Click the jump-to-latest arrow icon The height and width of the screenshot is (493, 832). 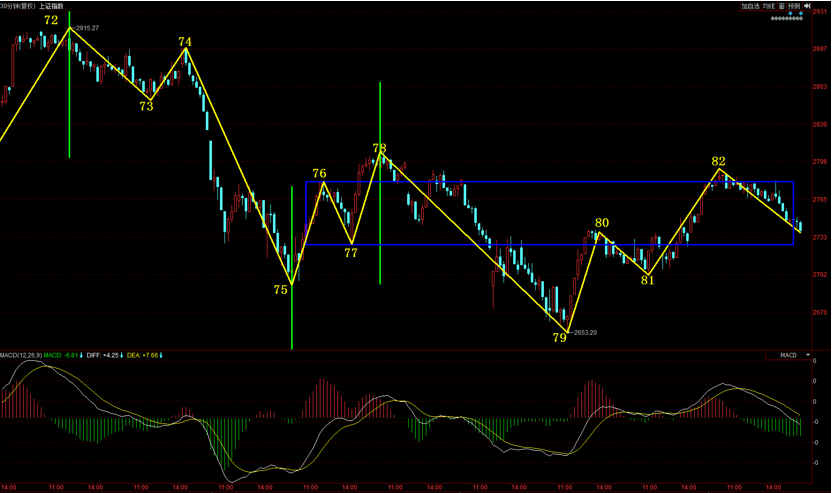point(805,6)
